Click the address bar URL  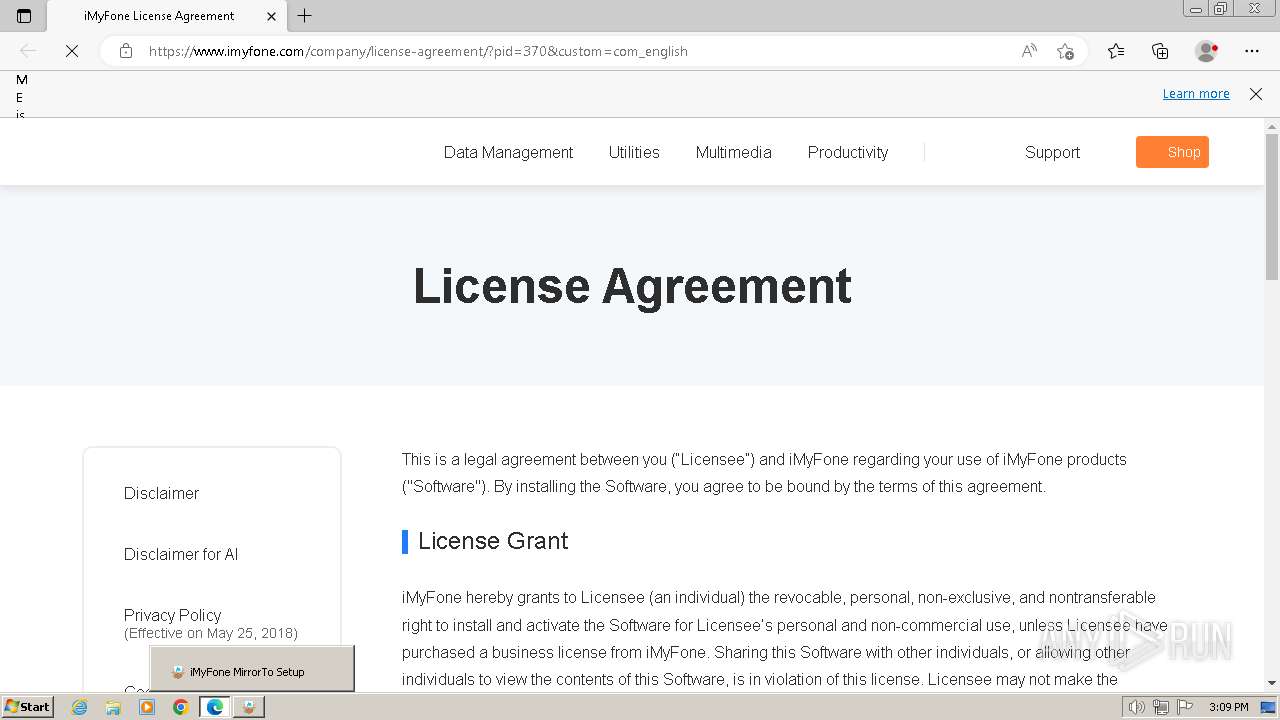tap(418, 51)
